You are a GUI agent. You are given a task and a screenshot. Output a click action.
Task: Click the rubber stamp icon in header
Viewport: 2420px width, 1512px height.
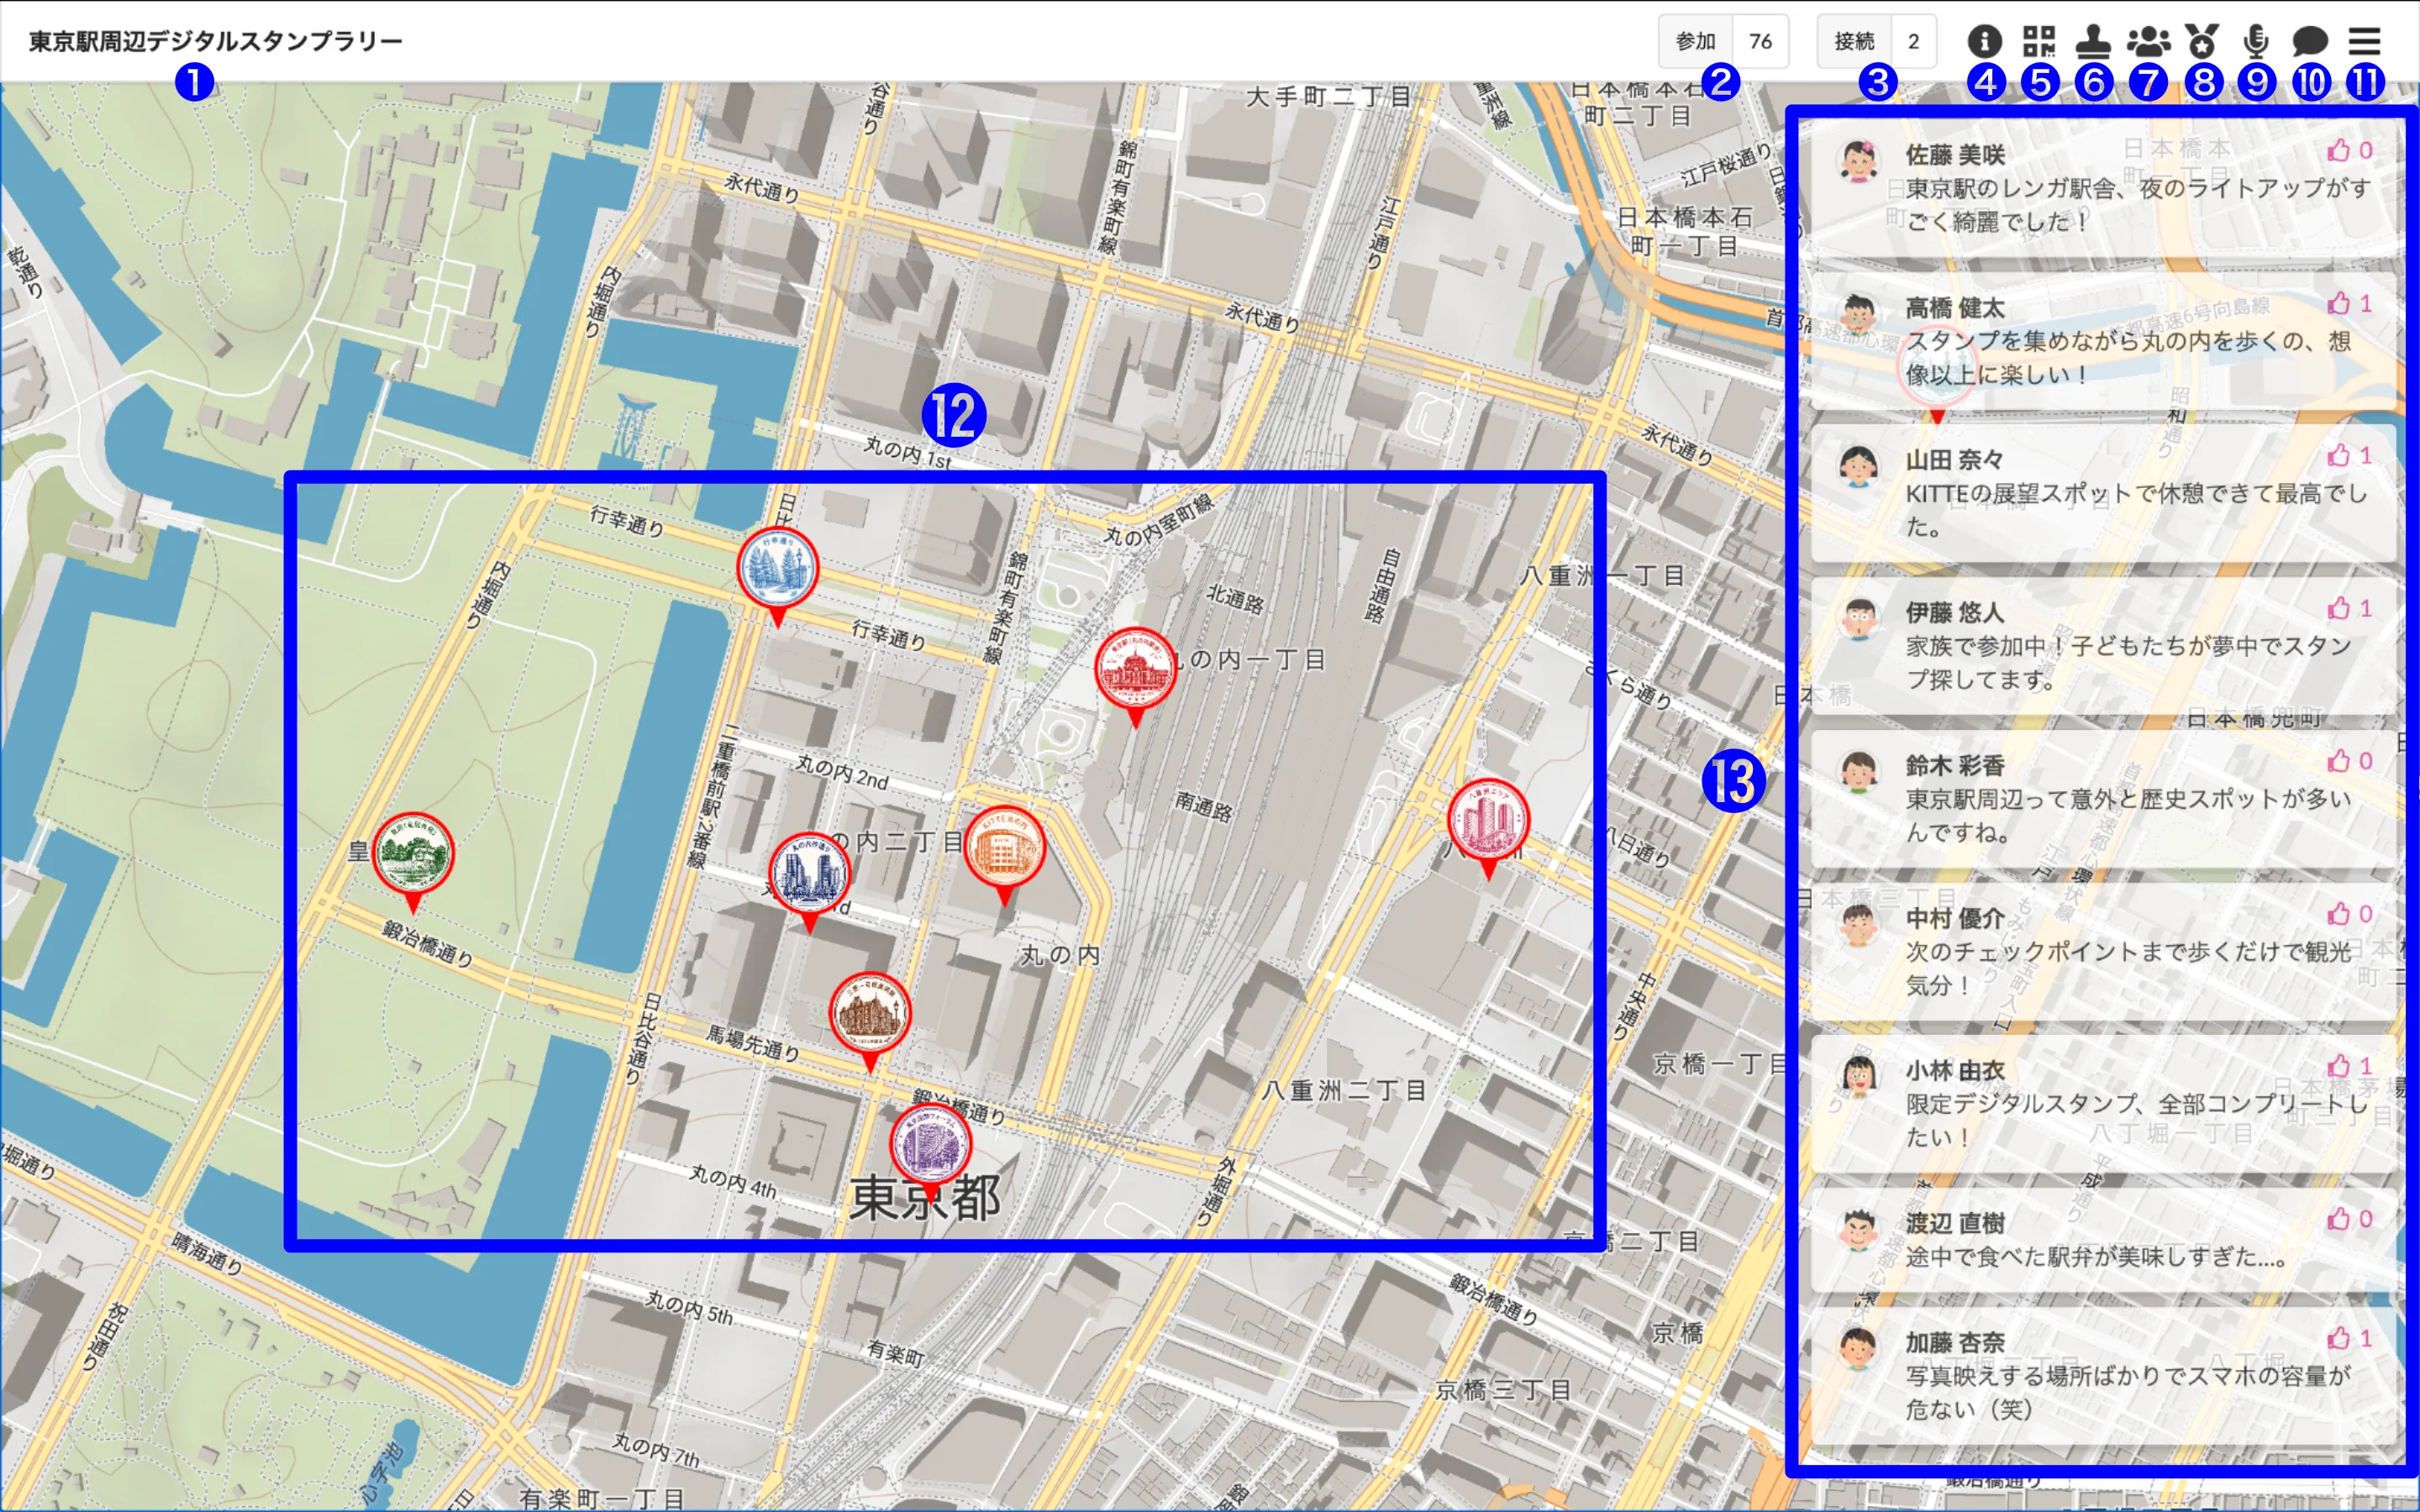point(2093,41)
